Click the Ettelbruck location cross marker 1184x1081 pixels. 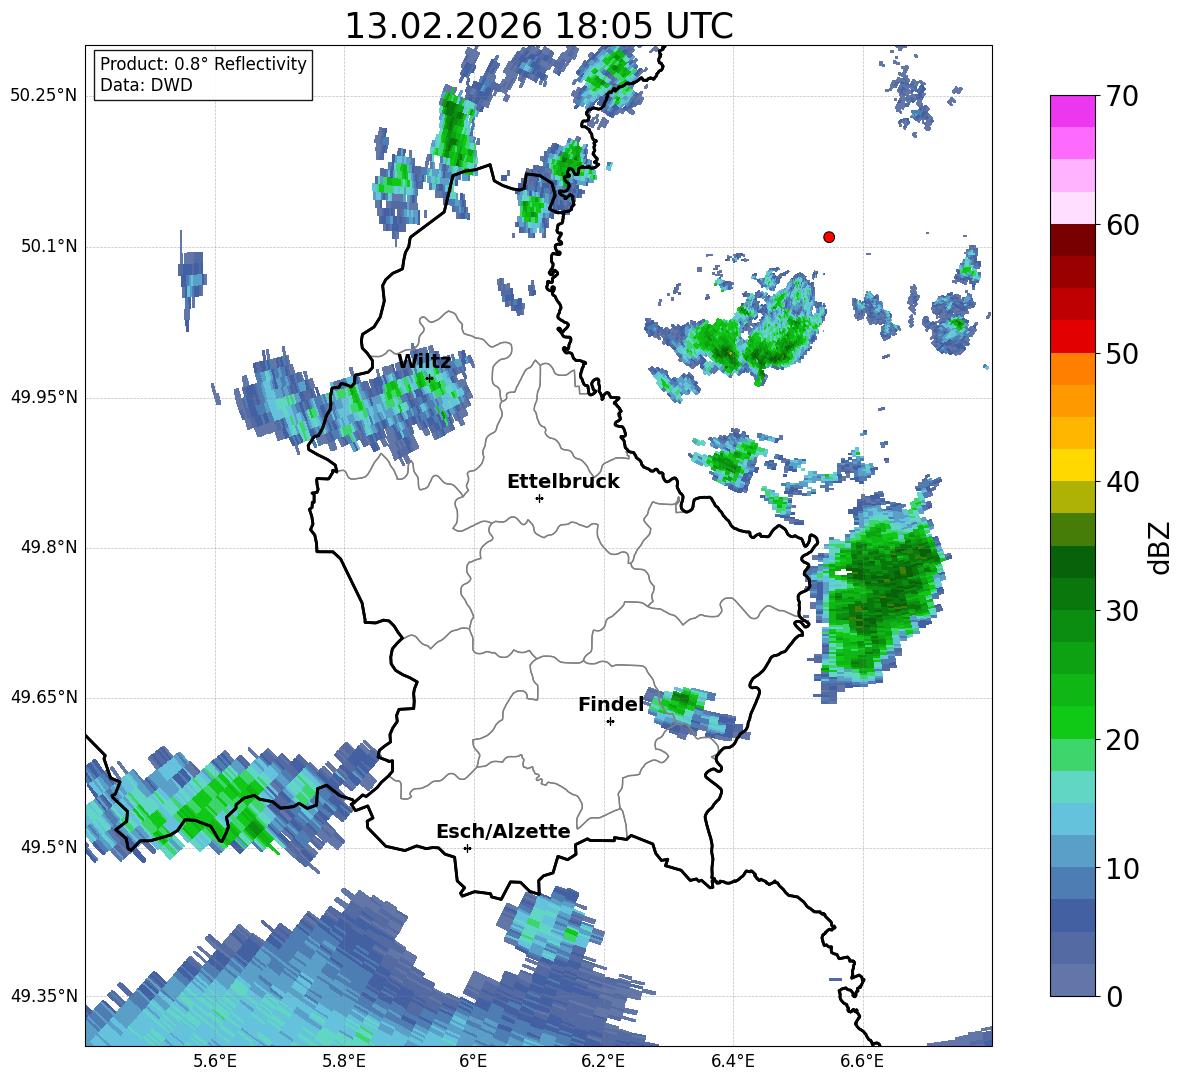pyautogui.click(x=538, y=497)
